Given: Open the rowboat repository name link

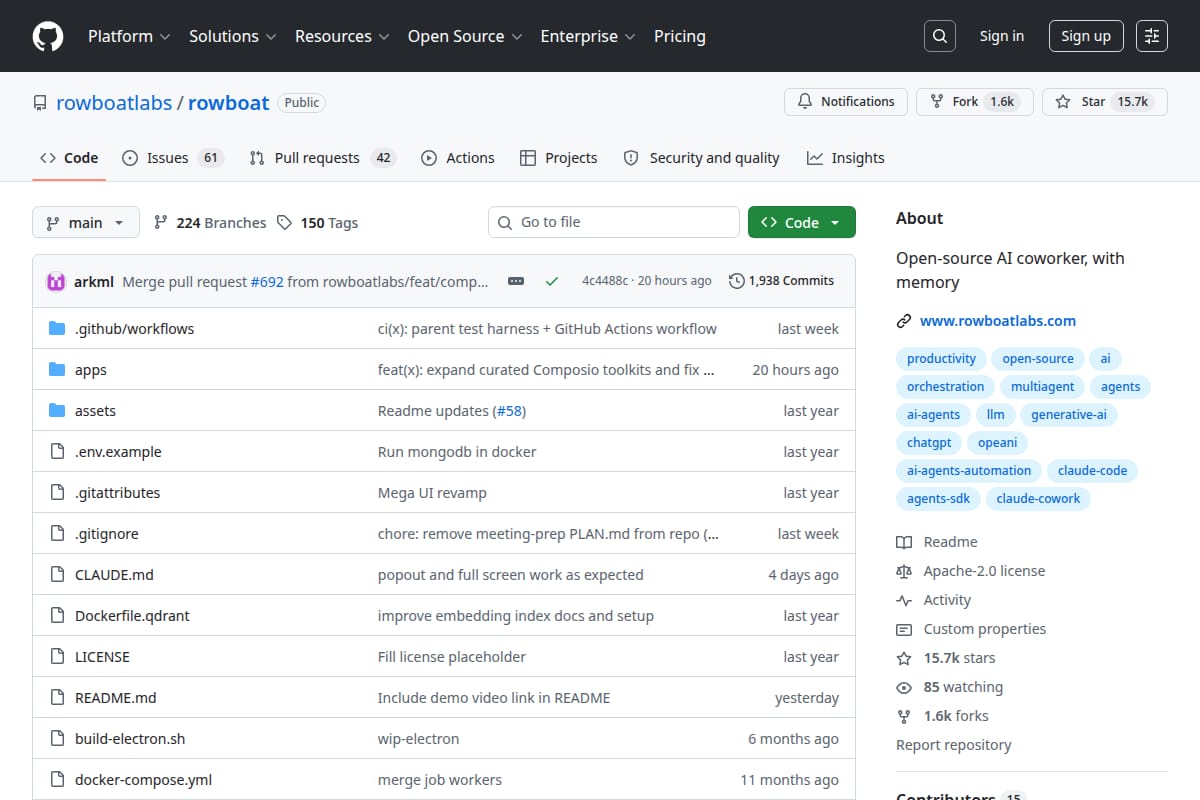Looking at the screenshot, I should click(x=229, y=103).
